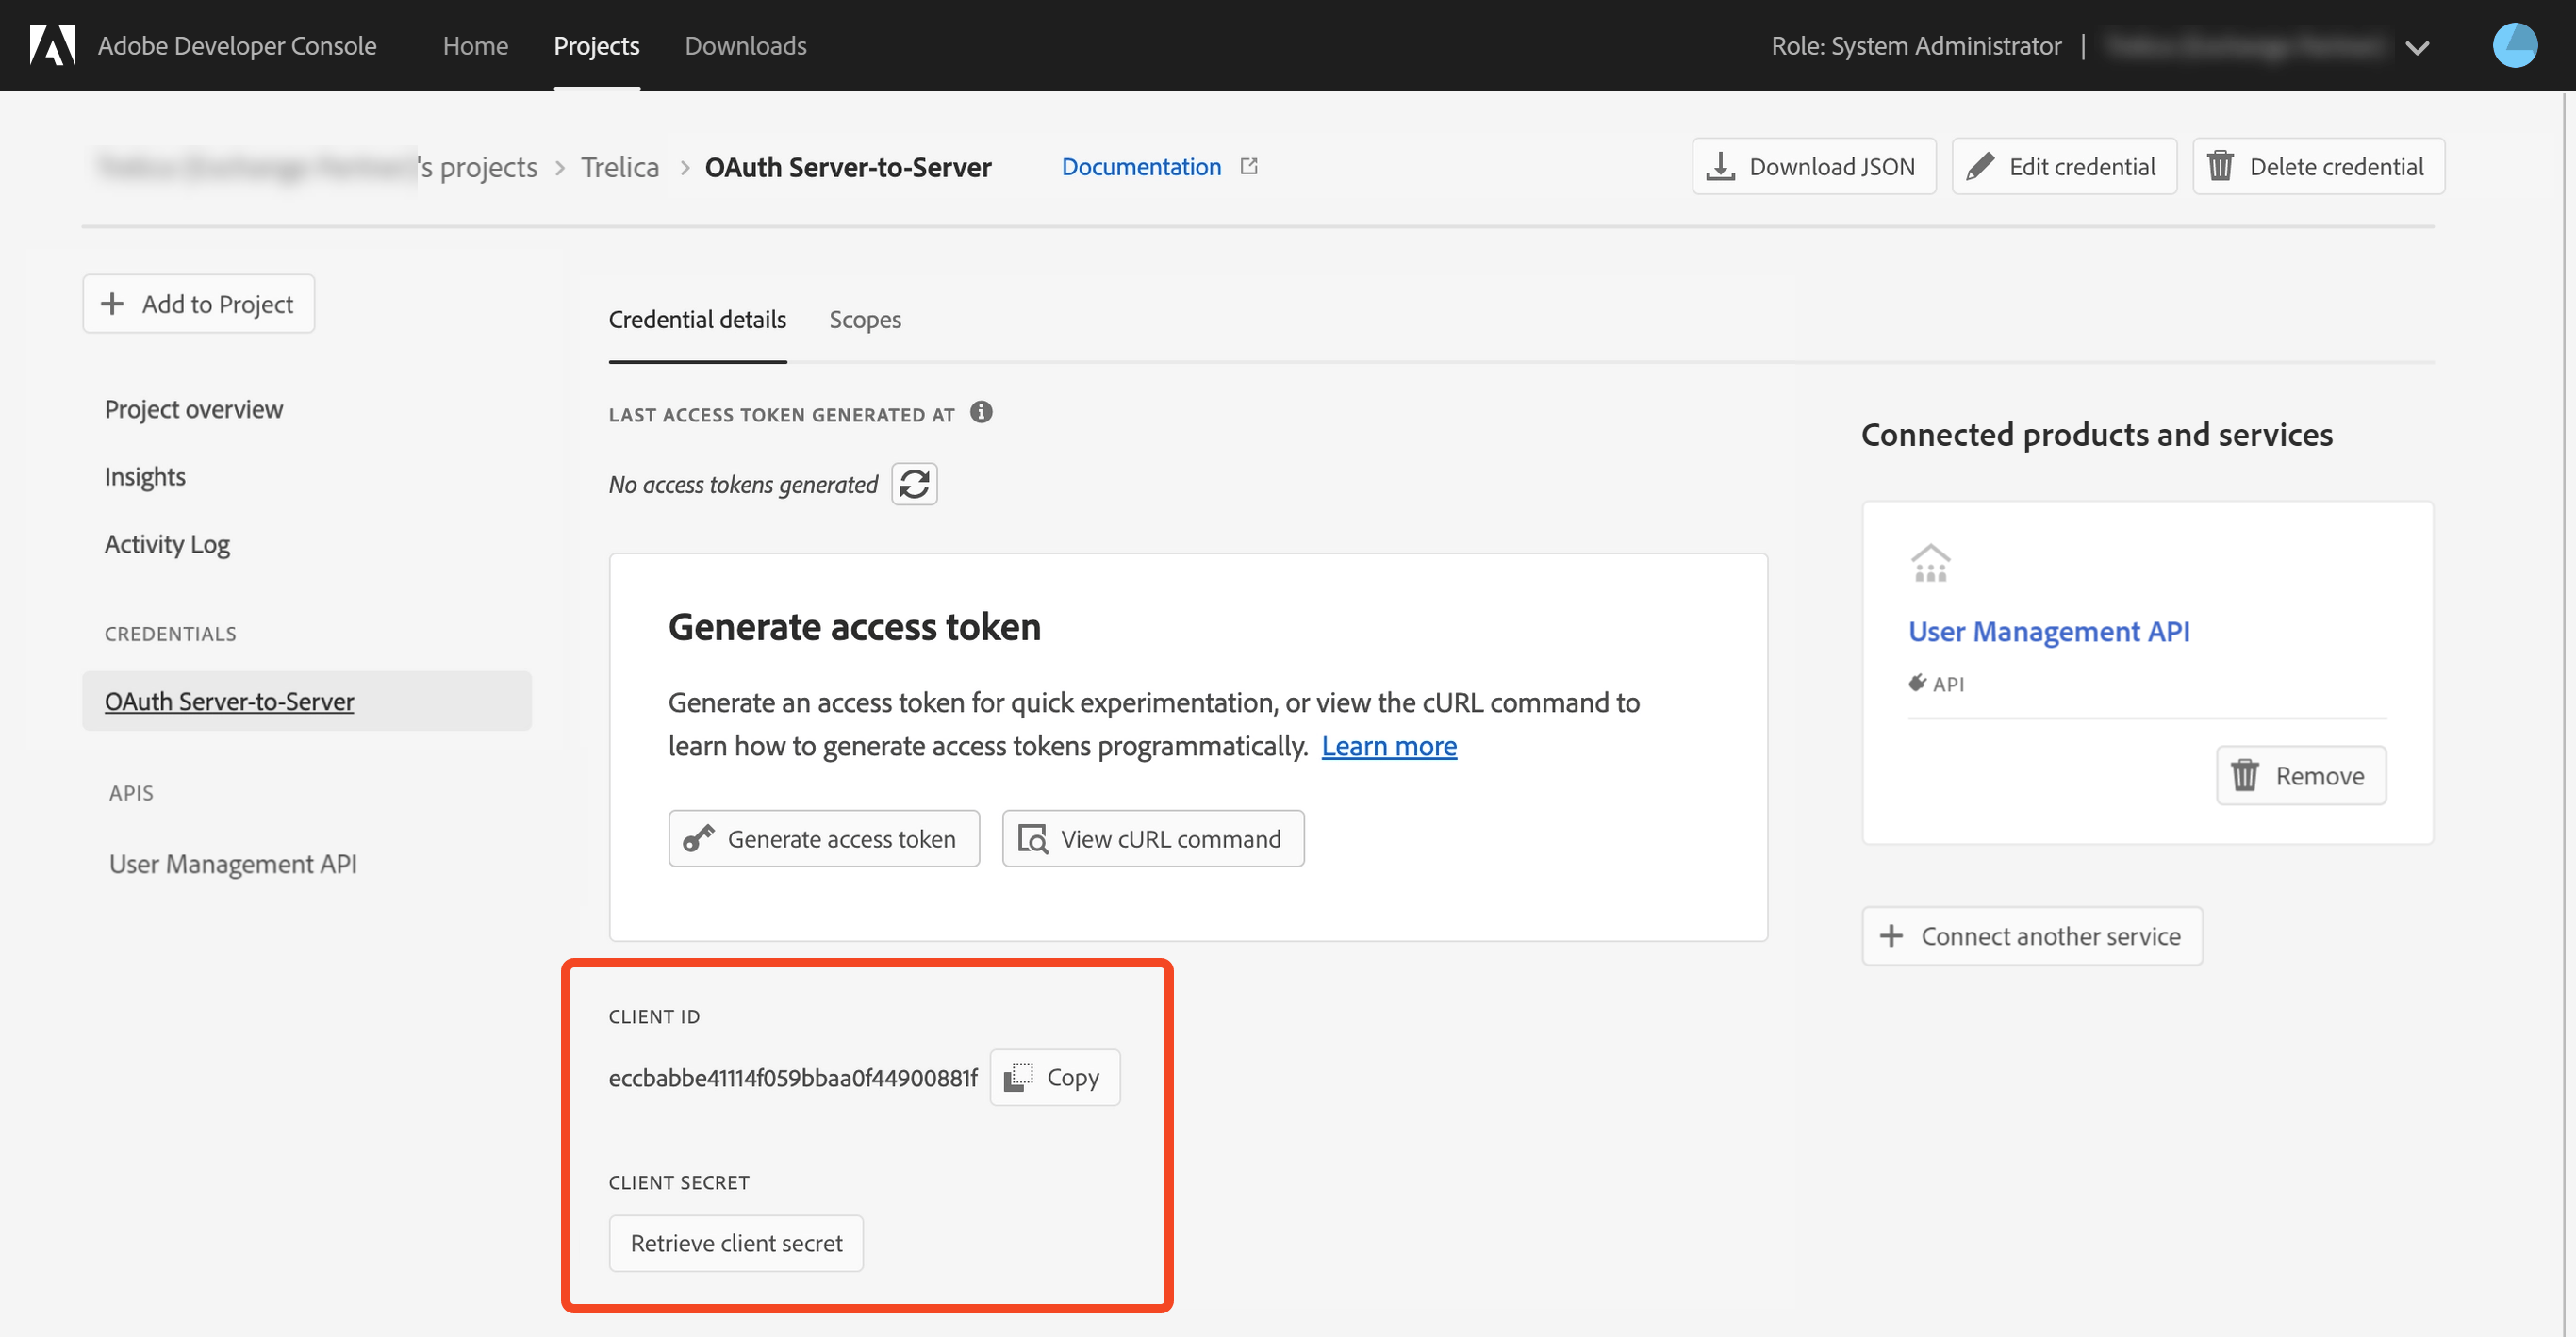Image resolution: width=2576 pixels, height=1337 pixels.
Task: Click Delete credential button
Action: [2318, 166]
